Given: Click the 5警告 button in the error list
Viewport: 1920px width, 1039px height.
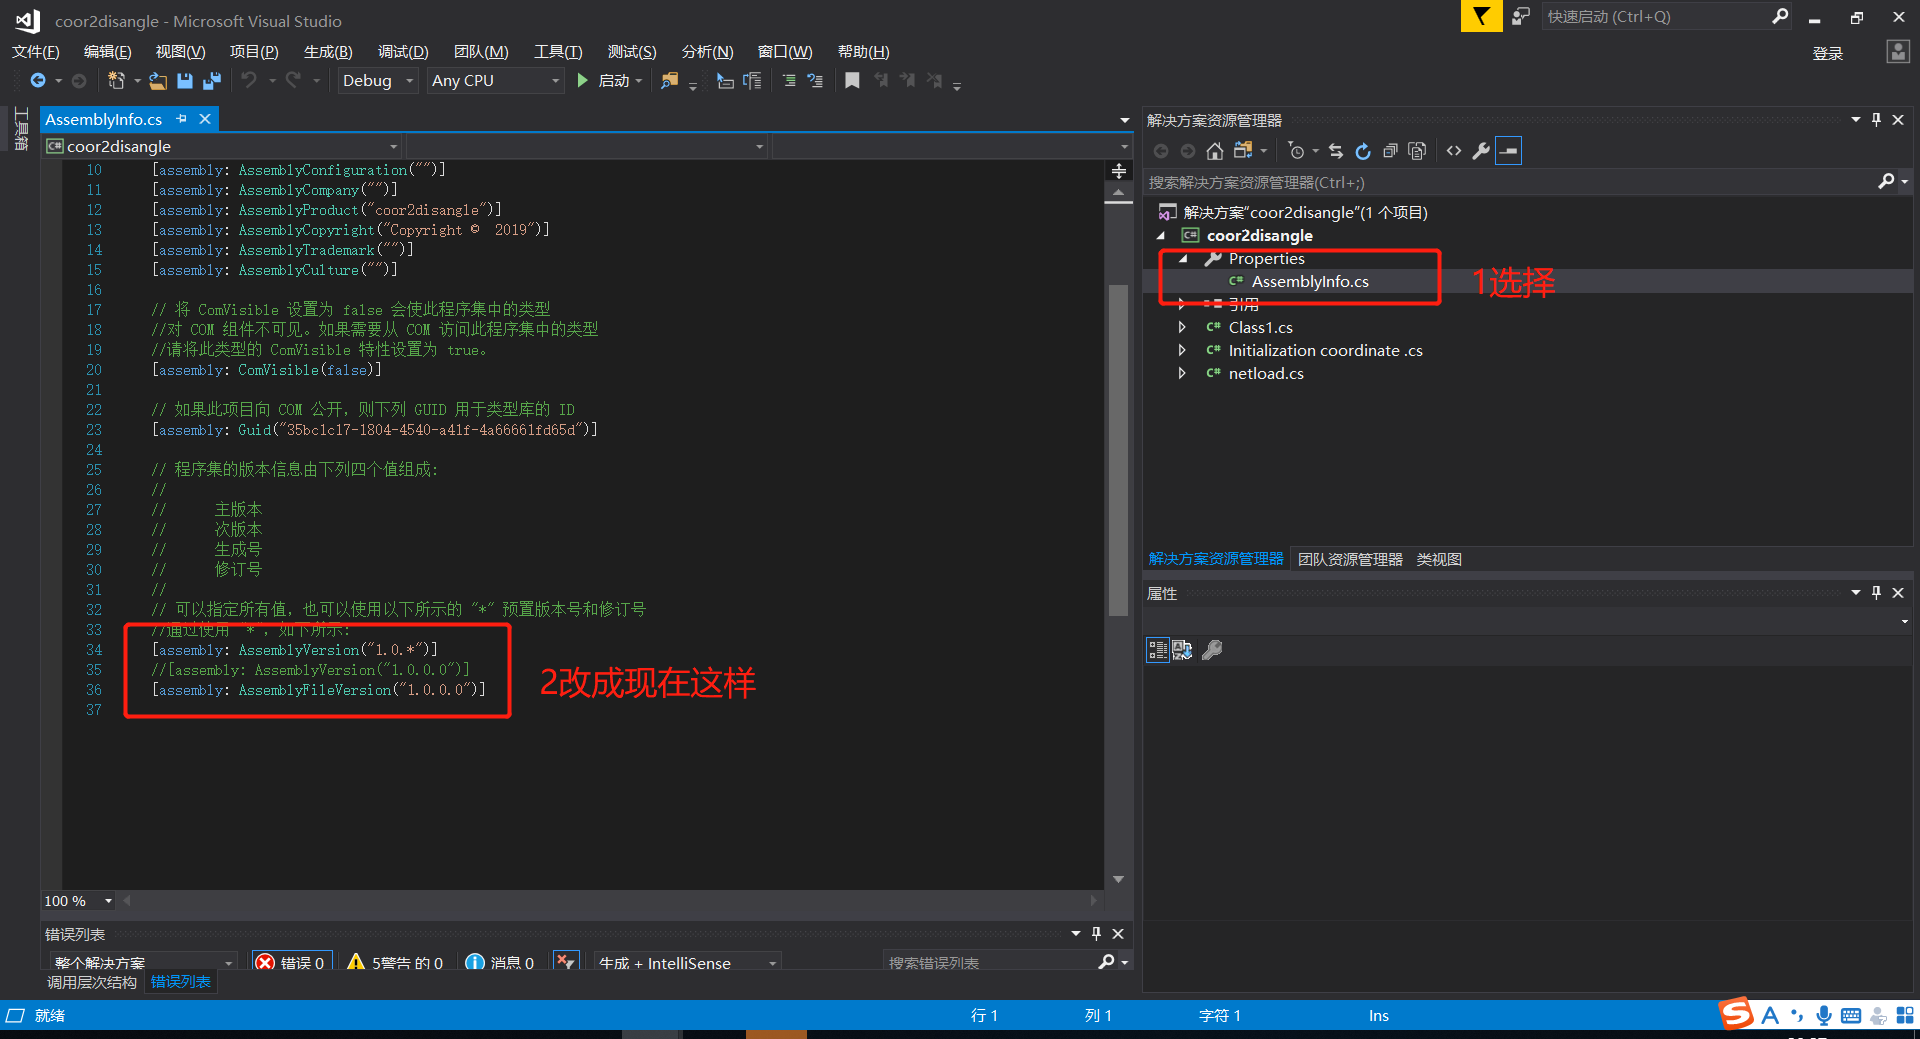Looking at the screenshot, I should (x=394, y=962).
